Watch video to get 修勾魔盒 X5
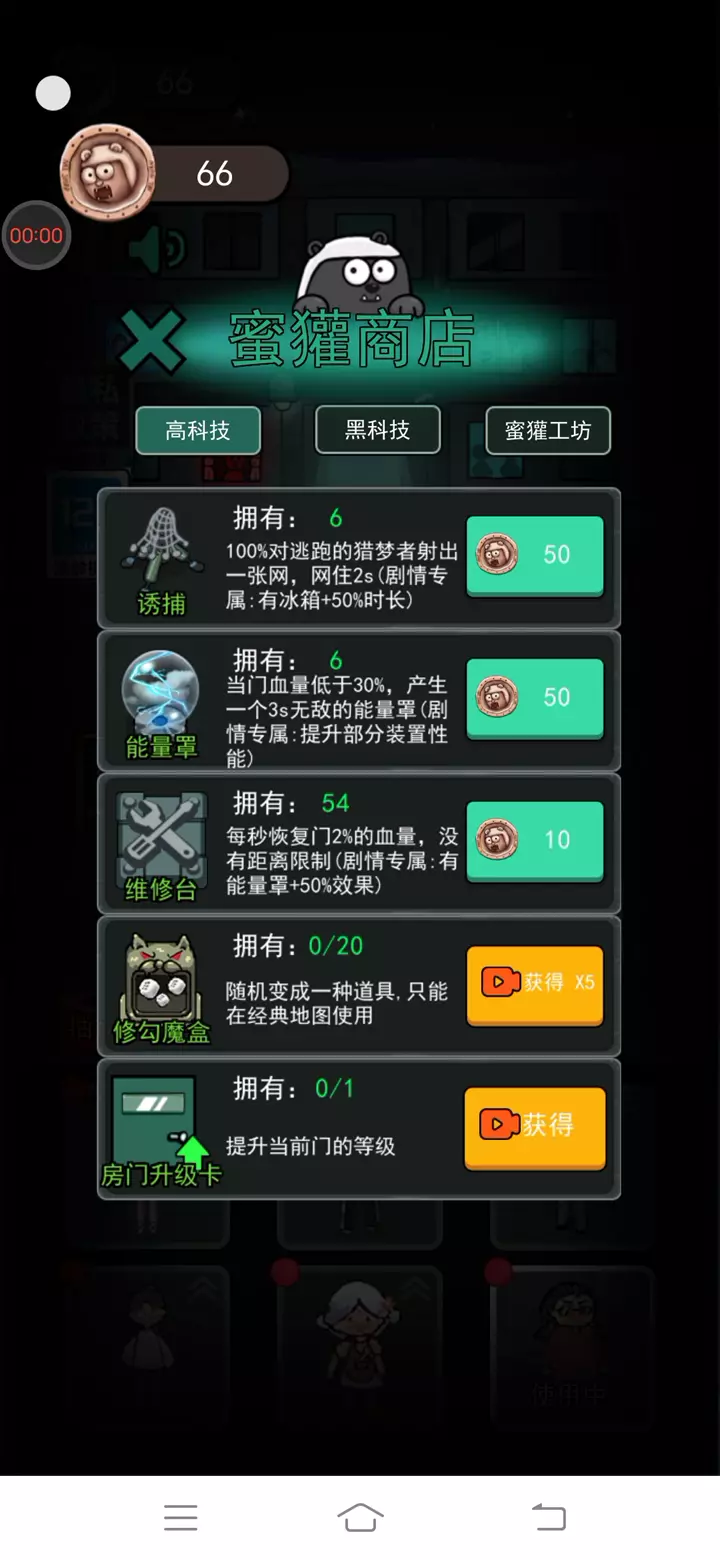The width and height of the screenshot is (720, 1560). click(535, 984)
